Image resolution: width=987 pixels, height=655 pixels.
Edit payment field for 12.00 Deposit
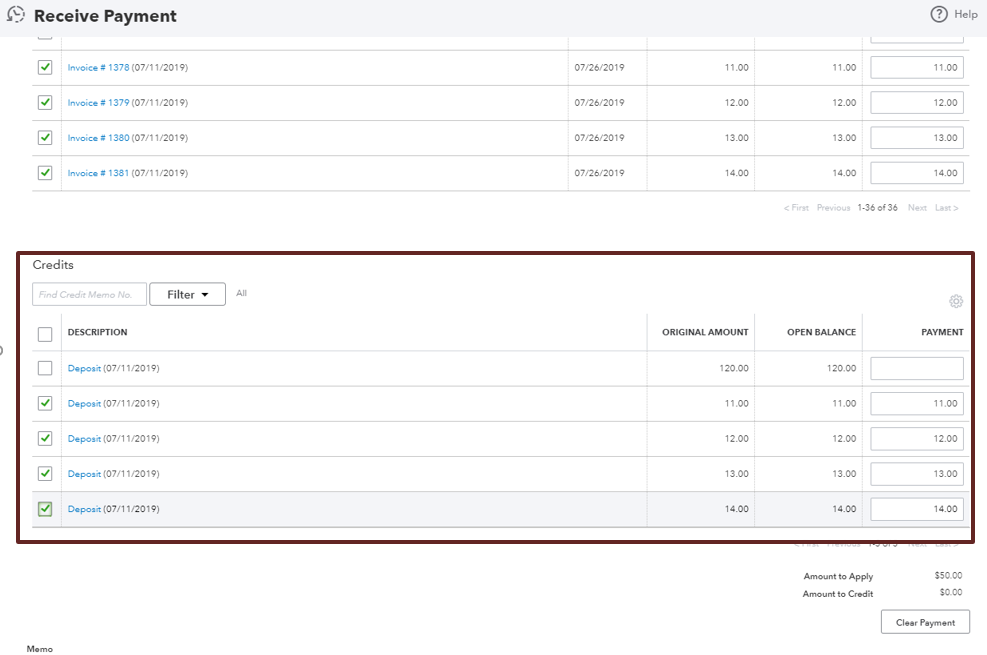click(916, 439)
